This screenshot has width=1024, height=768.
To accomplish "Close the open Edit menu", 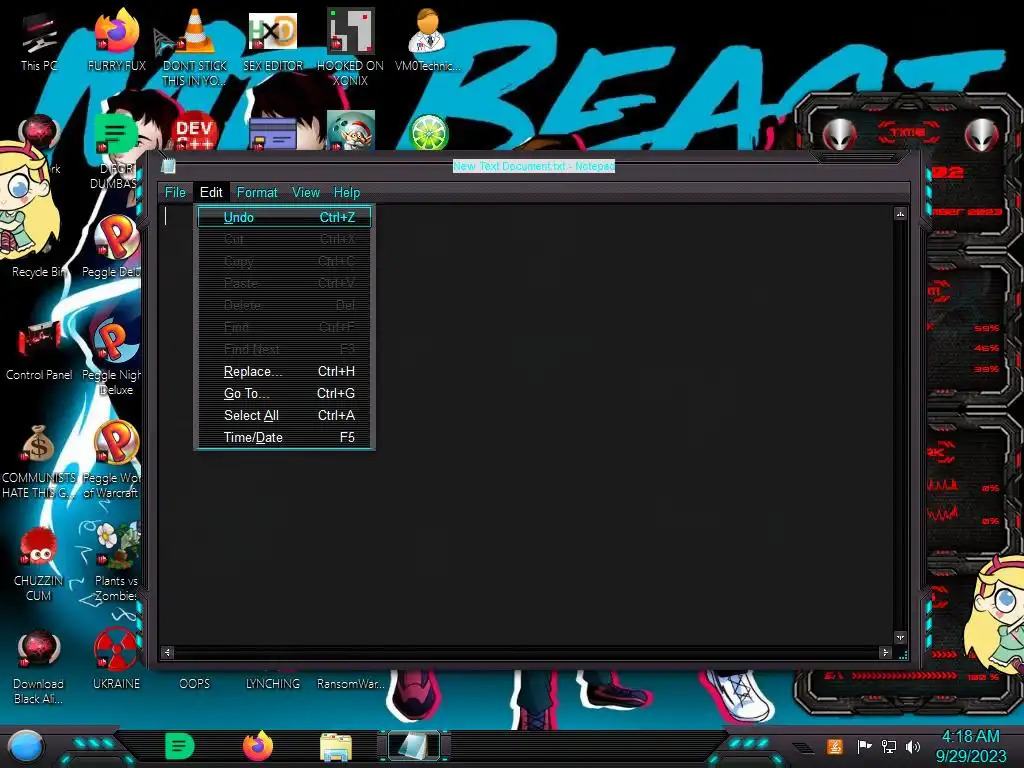I will (211, 192).
